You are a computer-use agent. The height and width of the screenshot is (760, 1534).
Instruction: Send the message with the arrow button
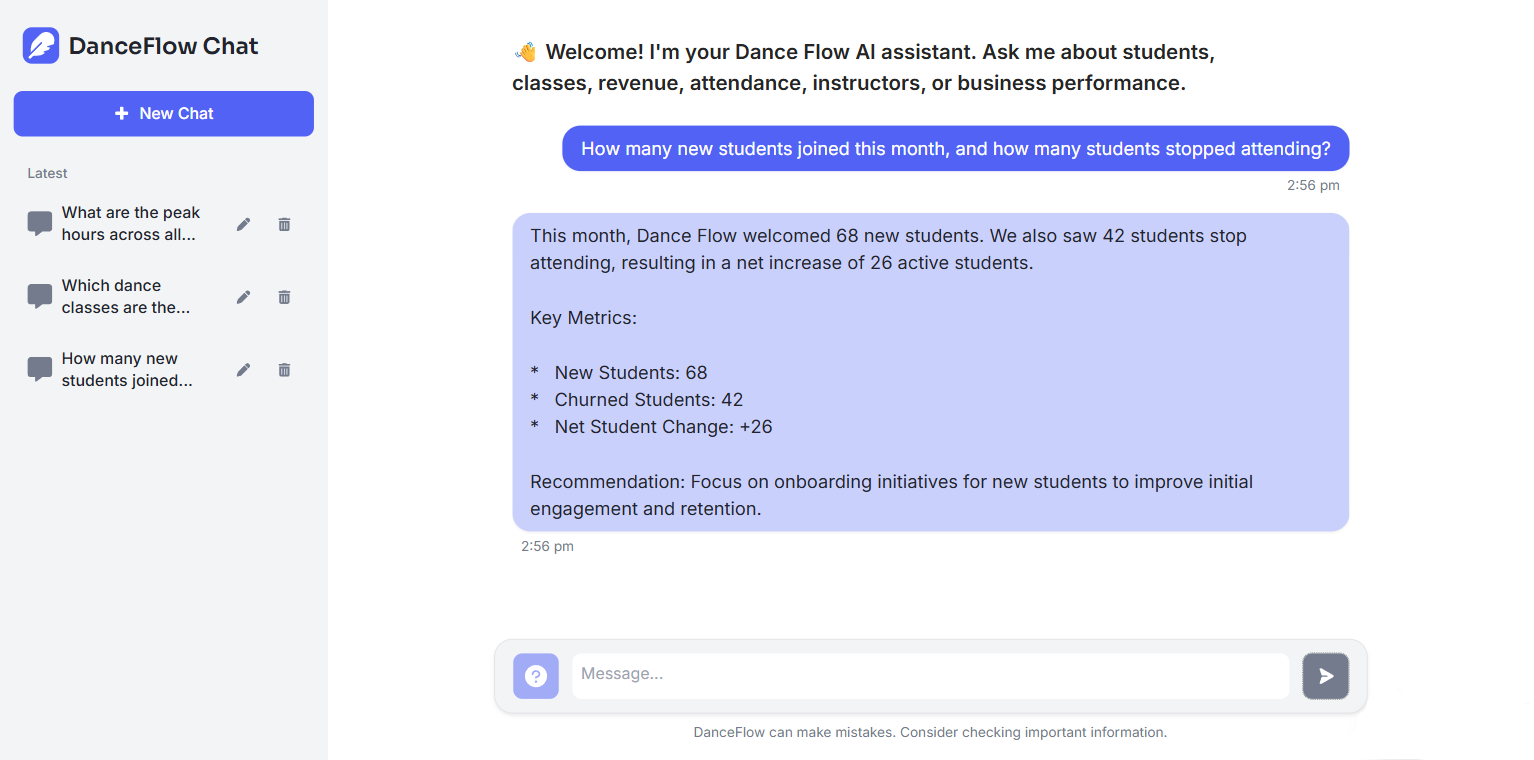pos(1326,676)
